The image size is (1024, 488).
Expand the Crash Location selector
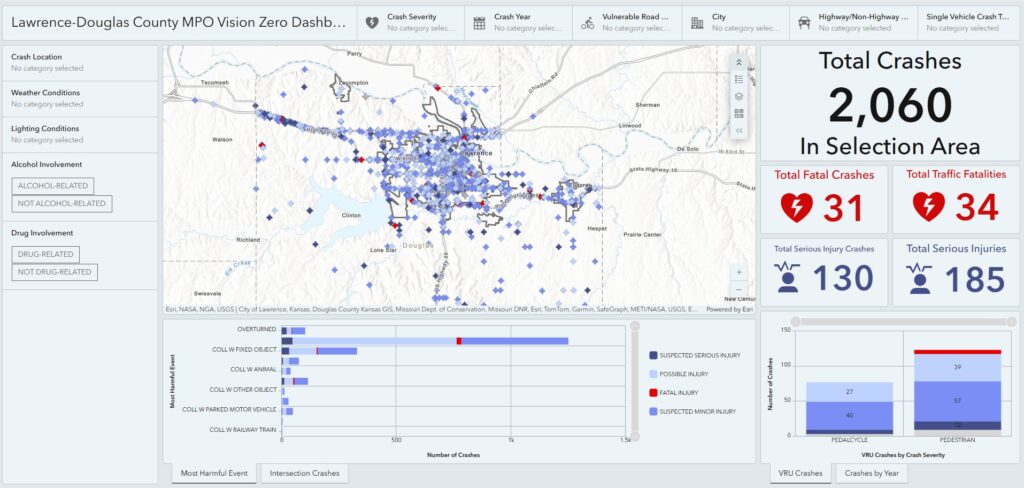pos(79,63)
